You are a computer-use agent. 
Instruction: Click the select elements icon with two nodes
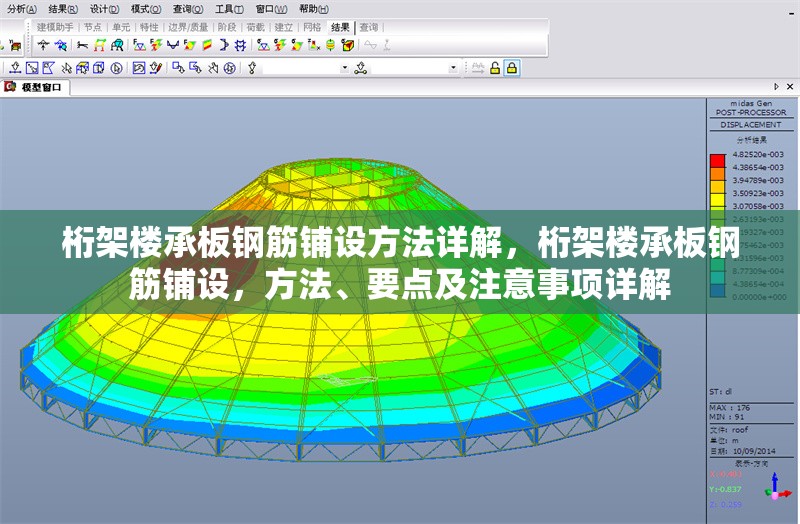click(361, 68)
